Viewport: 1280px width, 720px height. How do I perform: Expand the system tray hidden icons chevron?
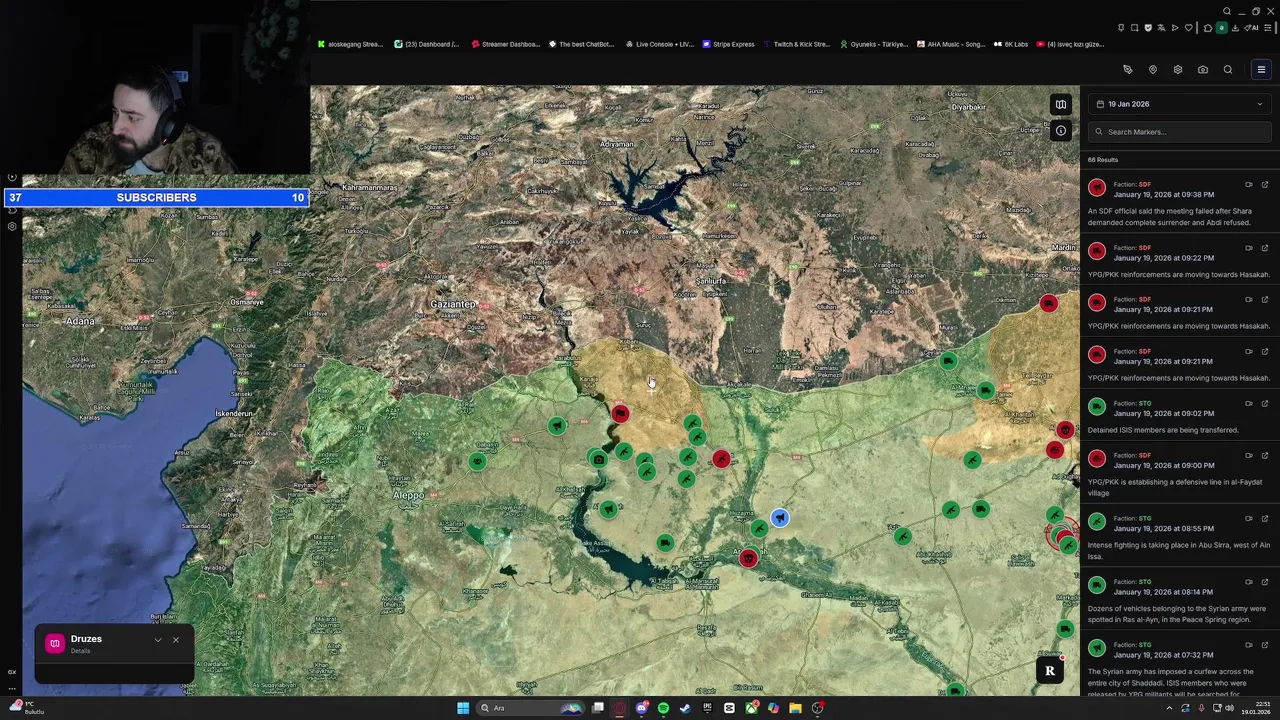coord(1169,708)
